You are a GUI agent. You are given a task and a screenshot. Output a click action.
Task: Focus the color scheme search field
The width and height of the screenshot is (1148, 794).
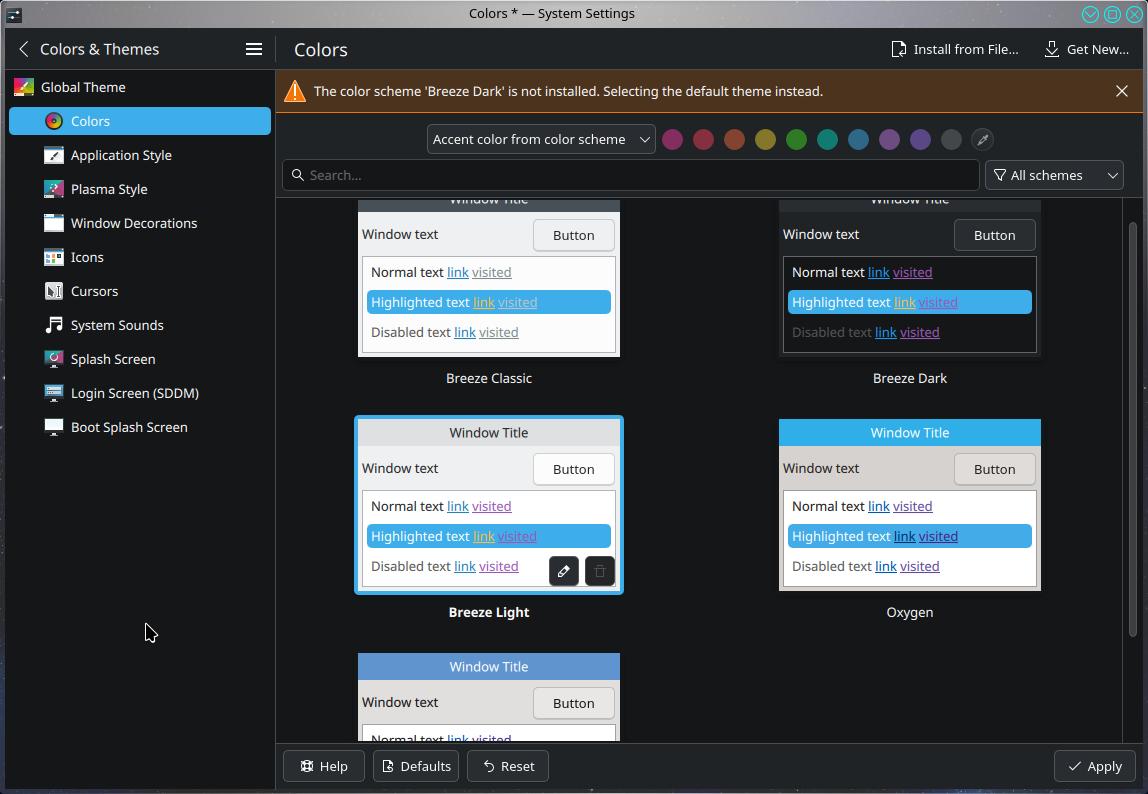click(x=630, y=175)
